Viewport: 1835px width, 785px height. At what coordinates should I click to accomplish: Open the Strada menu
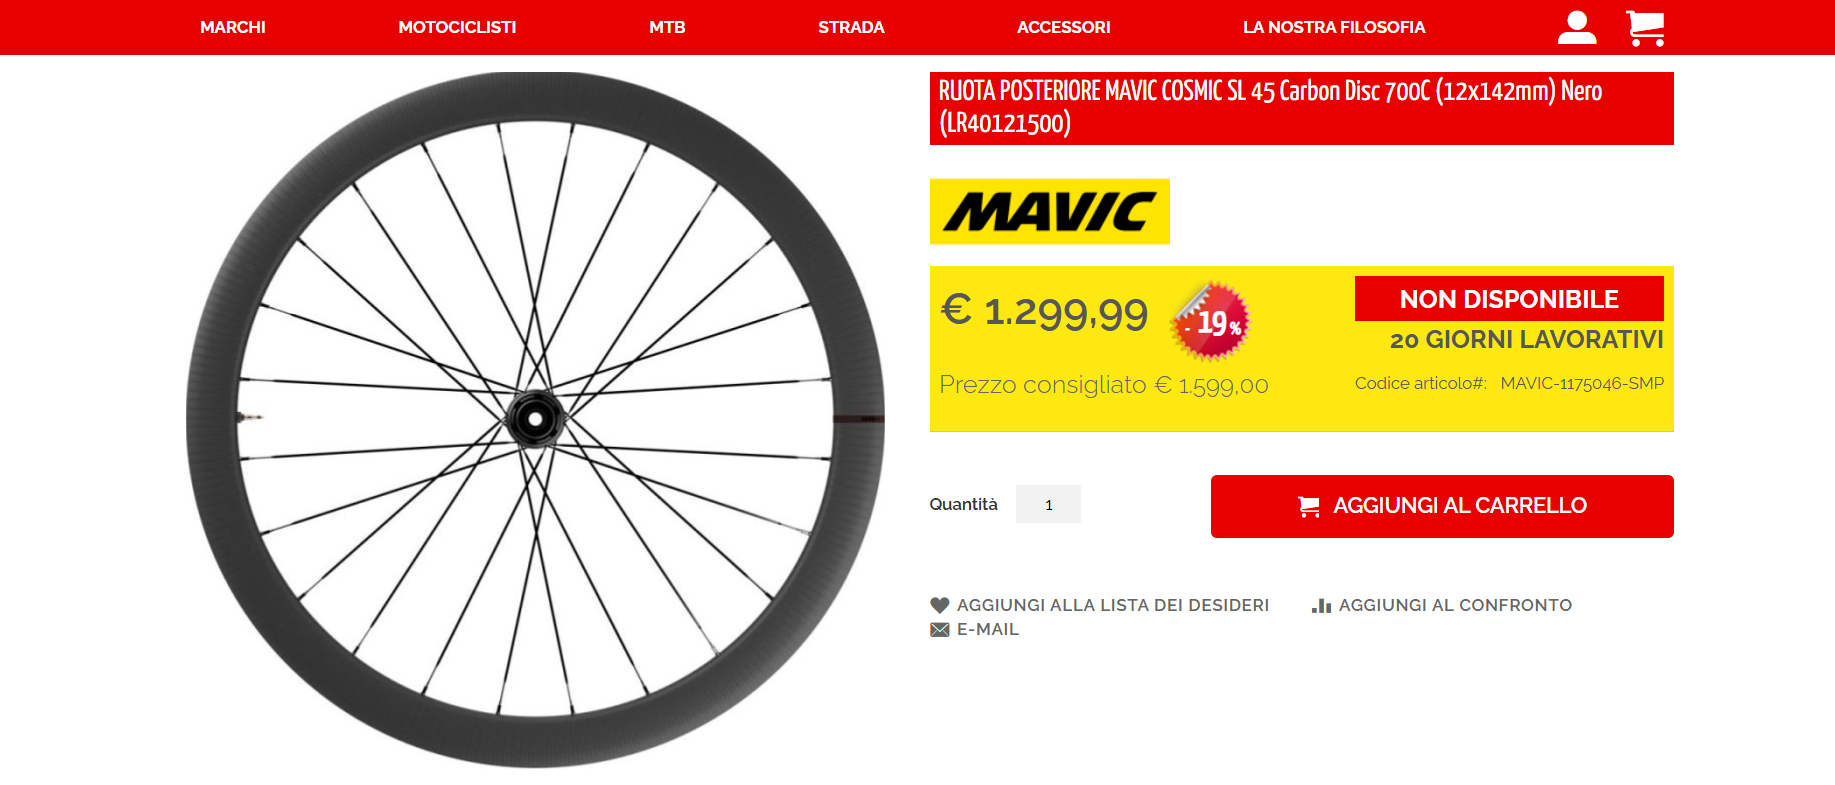point(851,27)
